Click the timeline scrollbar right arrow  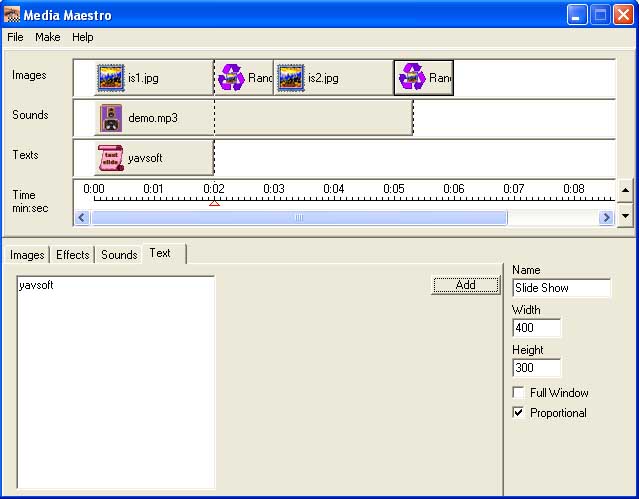(x=606, y=217)
